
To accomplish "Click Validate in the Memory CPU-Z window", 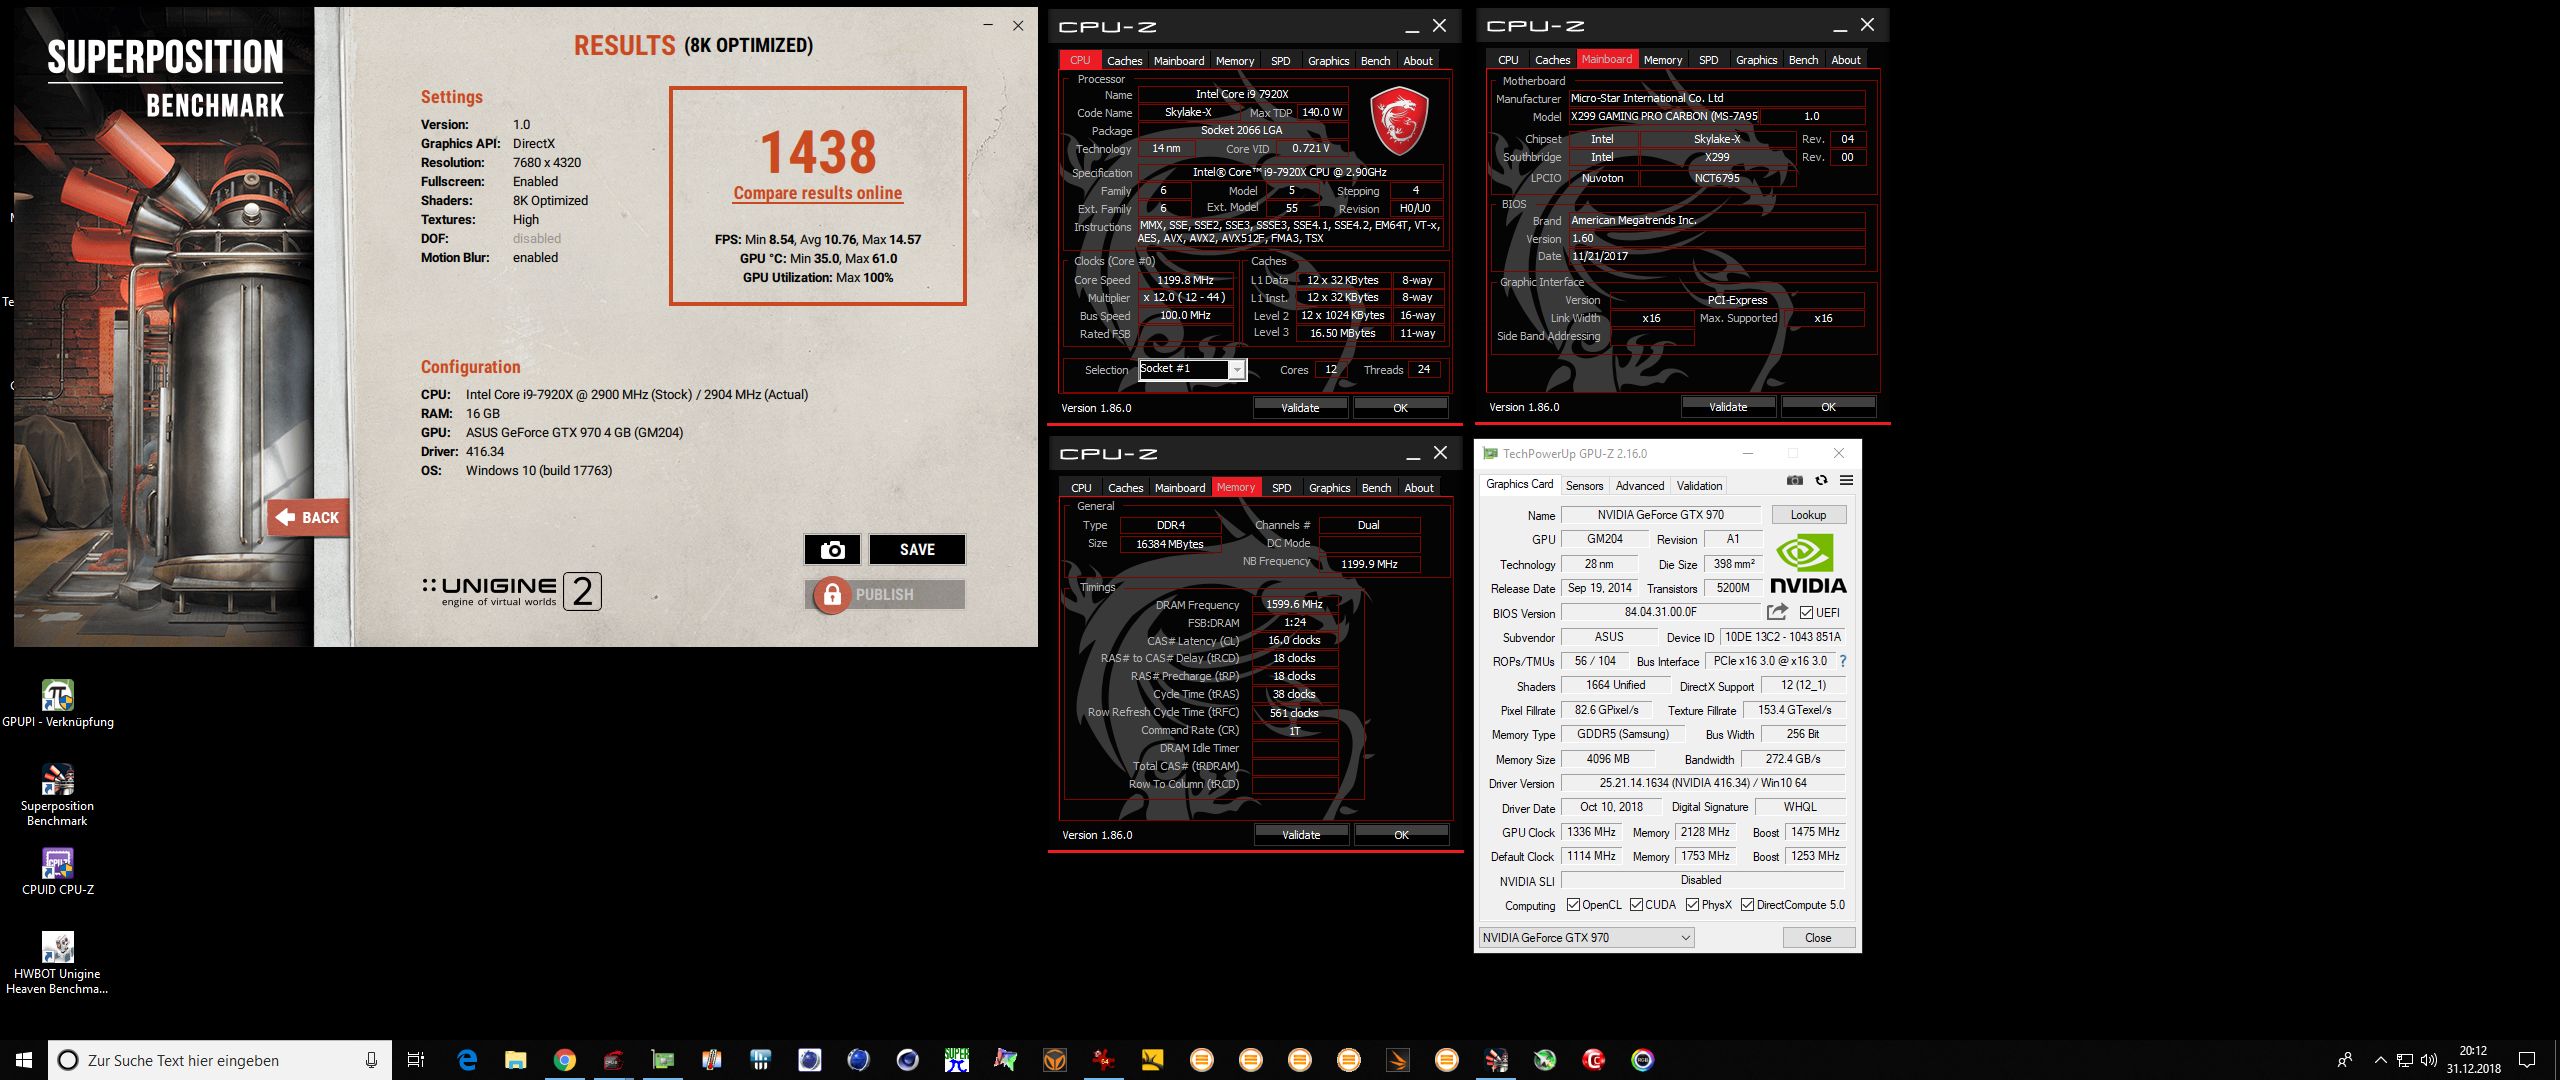I will point(1301,835).
